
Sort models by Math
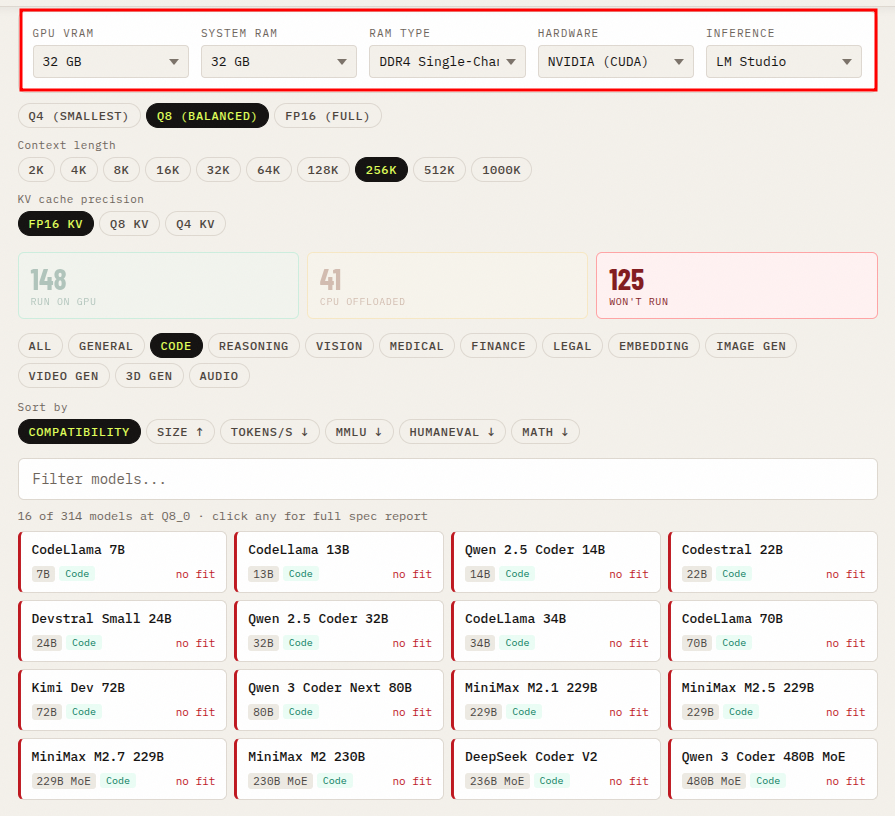(x=546, y=432)
